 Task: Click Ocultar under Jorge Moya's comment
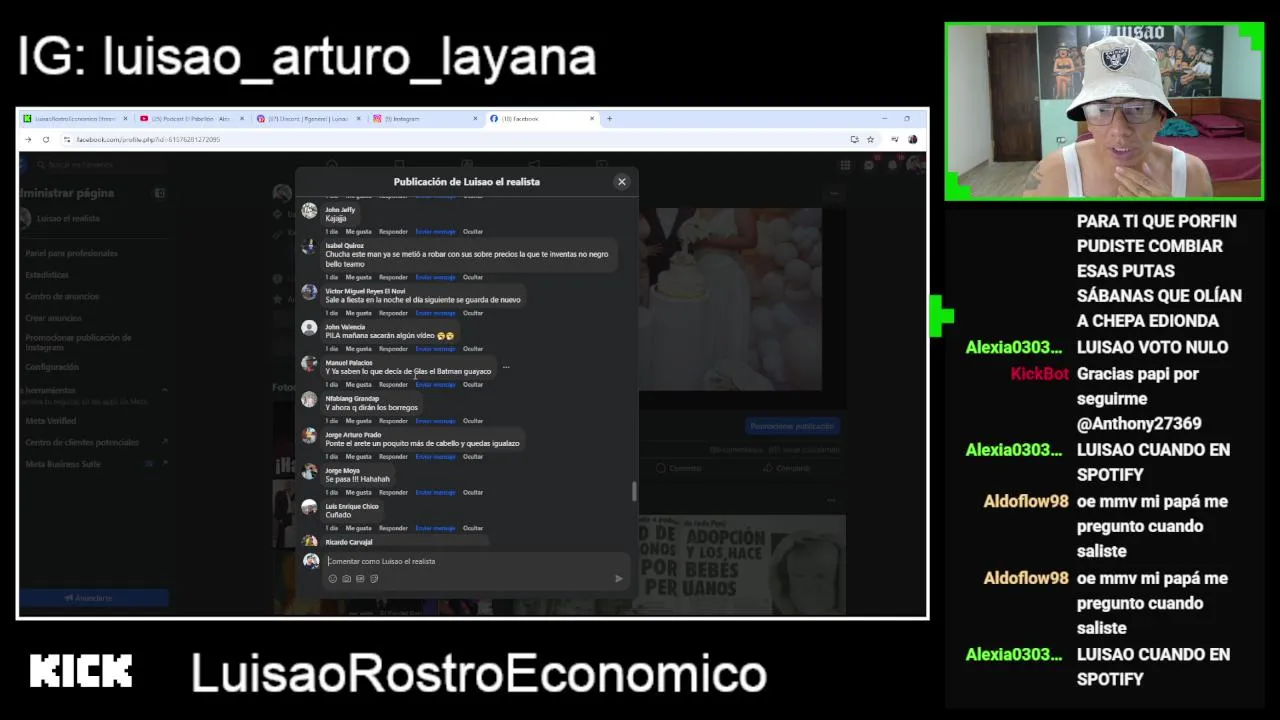(473, 493)
